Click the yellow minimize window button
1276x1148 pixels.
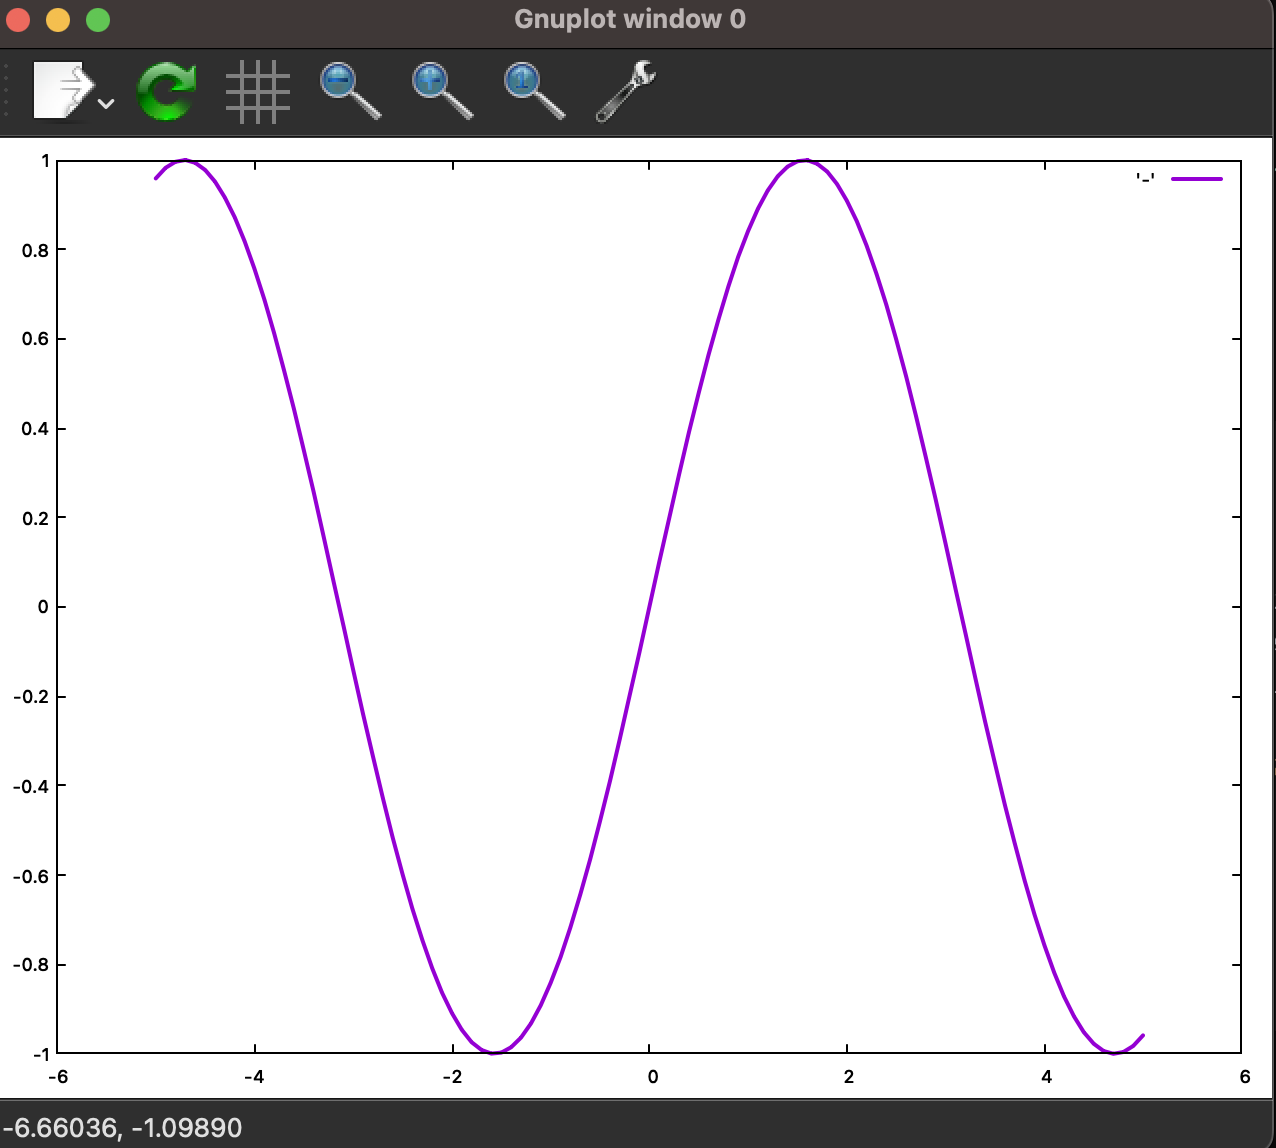point(58,19)
